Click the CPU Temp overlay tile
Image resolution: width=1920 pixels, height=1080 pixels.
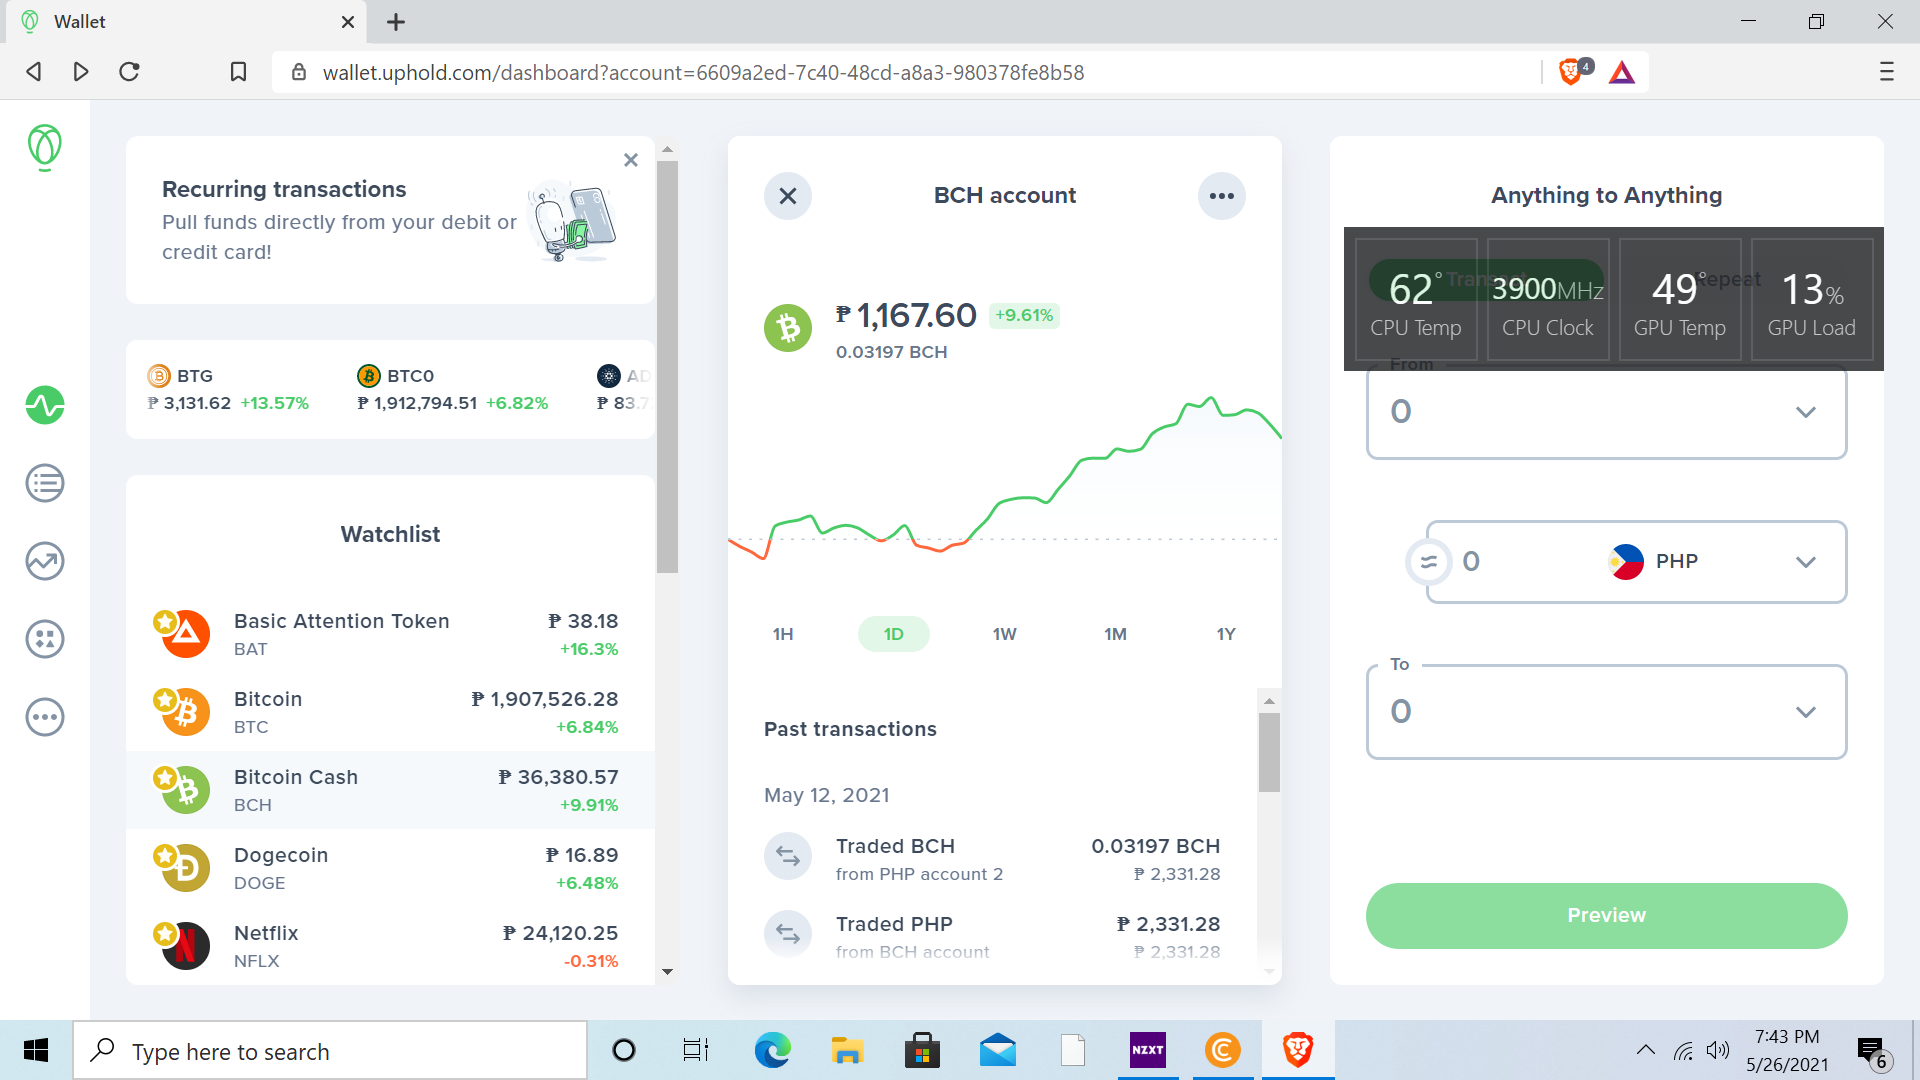coord(1416,299)
